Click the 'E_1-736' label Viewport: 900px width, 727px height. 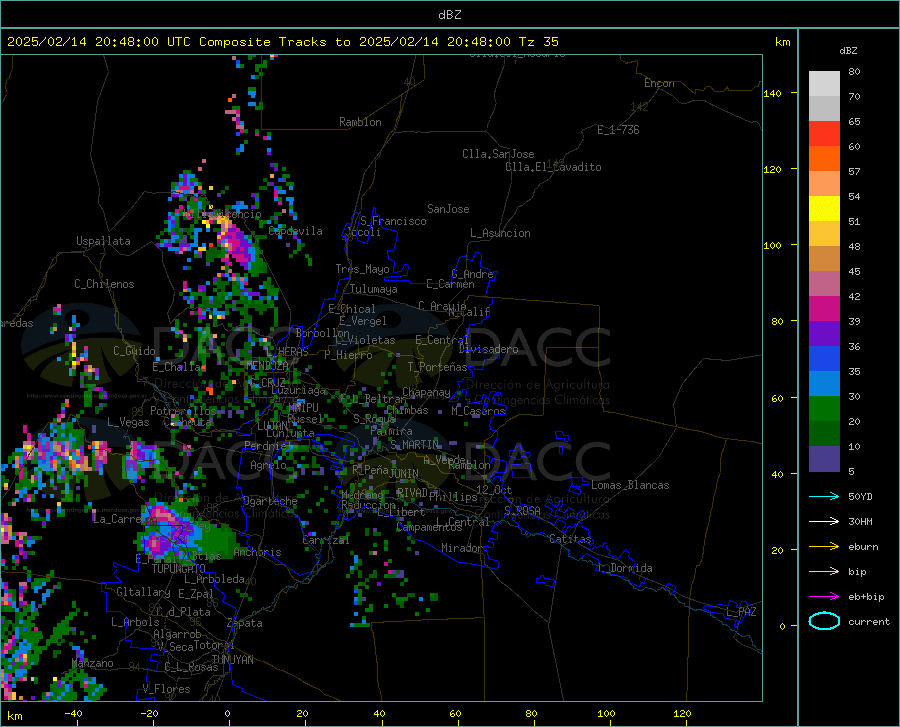click(x=618, y=130)
